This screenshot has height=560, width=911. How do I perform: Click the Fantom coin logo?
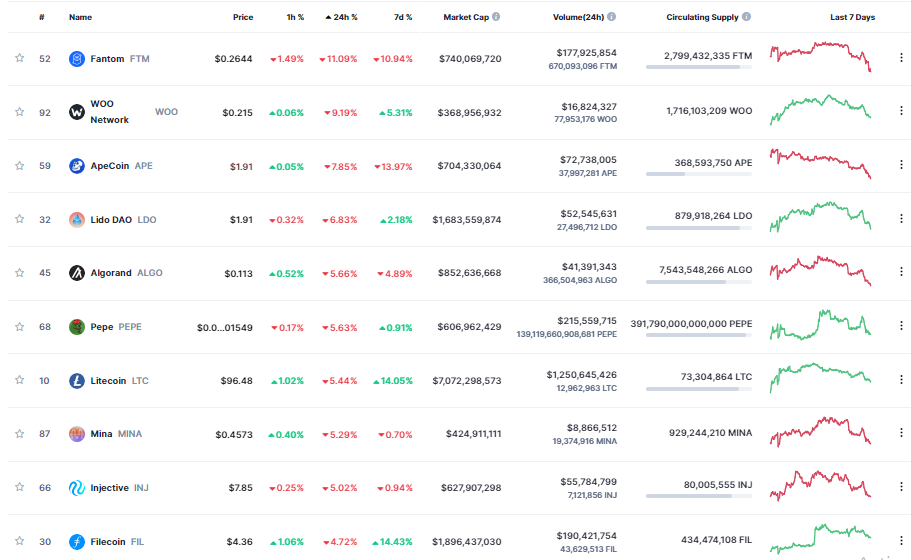(x=77, y=59)
